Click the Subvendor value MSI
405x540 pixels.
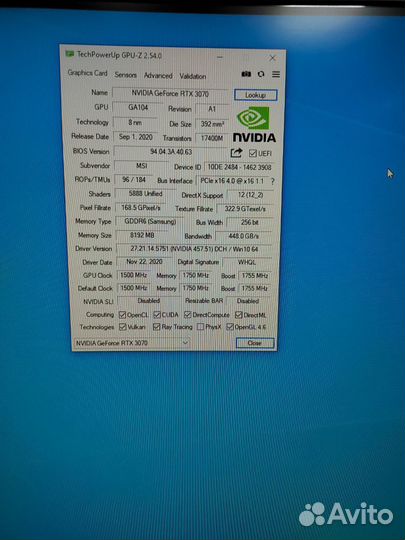142,166
